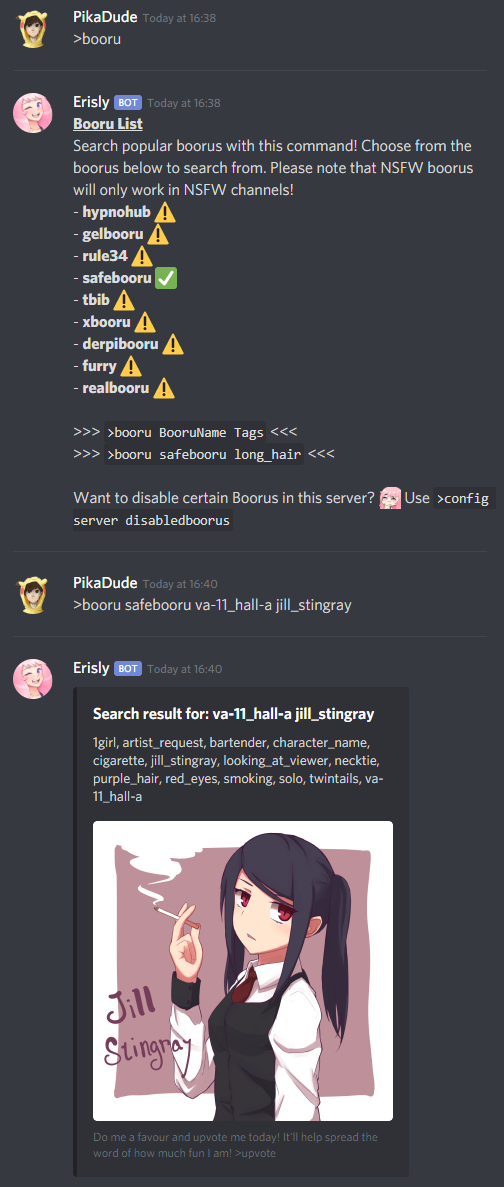The height and width of the screenshot is (1187, 504).
Task: Click PikaDude's avatar on the safebooru command message
Action: 33,594
